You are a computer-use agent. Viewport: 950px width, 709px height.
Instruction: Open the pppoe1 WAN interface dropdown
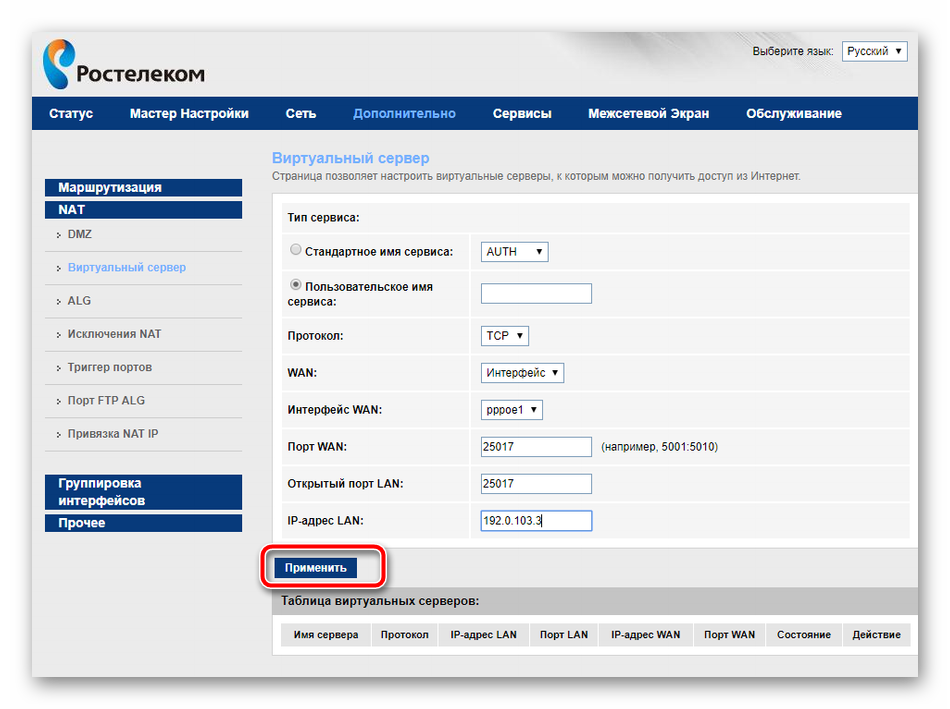pos(511,409)
